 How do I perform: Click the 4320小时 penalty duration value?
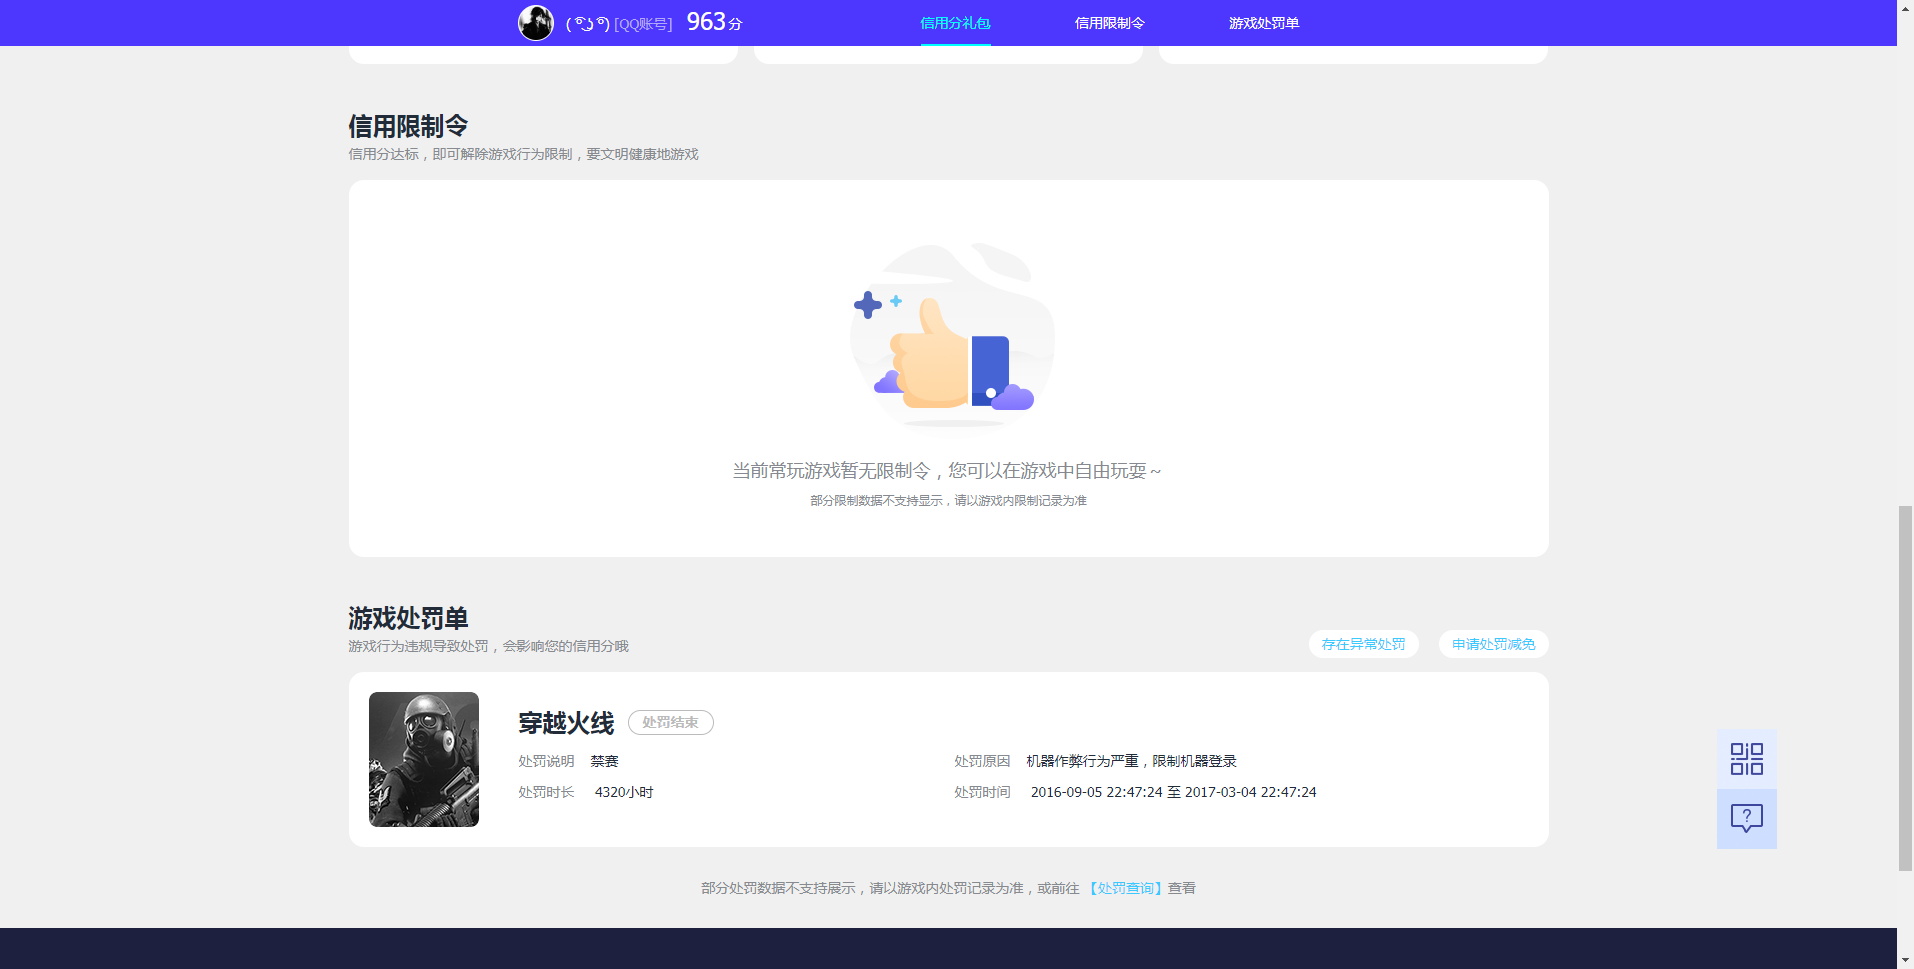[624, 792]
